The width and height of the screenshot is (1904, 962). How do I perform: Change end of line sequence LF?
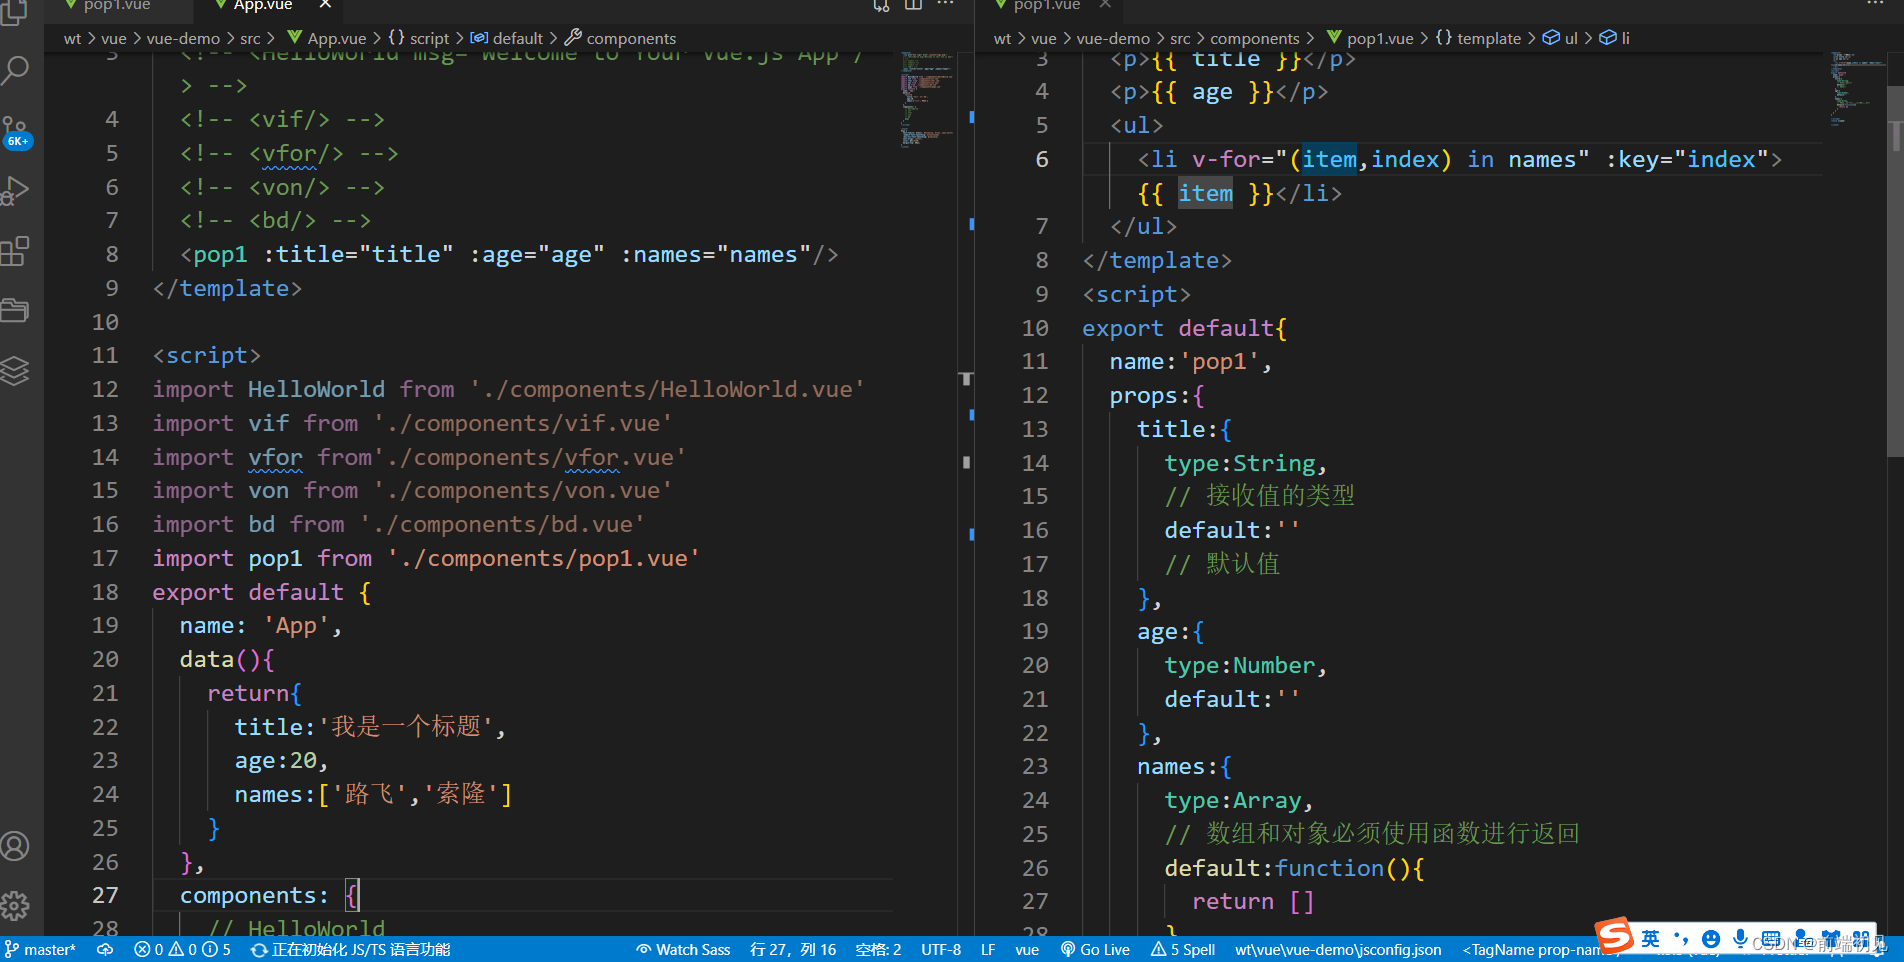pos(988,949)
